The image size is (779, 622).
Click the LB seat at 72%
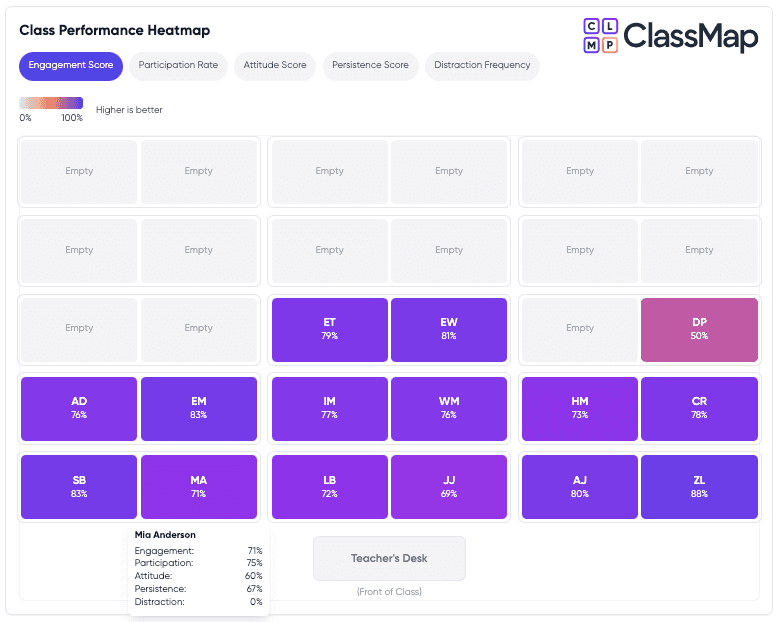coord(329,487)
